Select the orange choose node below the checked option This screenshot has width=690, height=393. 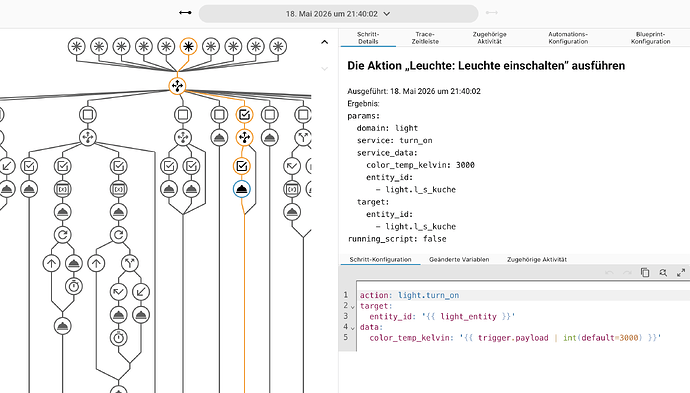point(244,137)
